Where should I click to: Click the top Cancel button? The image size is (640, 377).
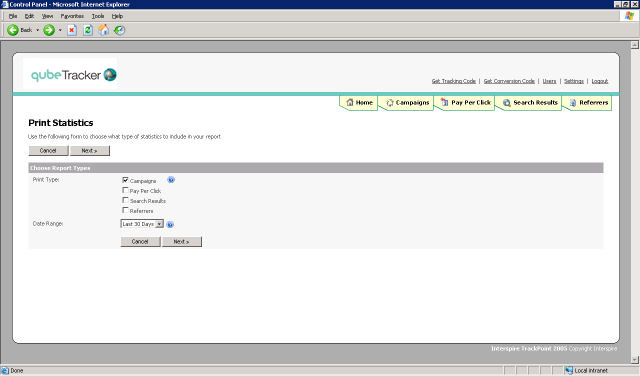pos(48,151)
